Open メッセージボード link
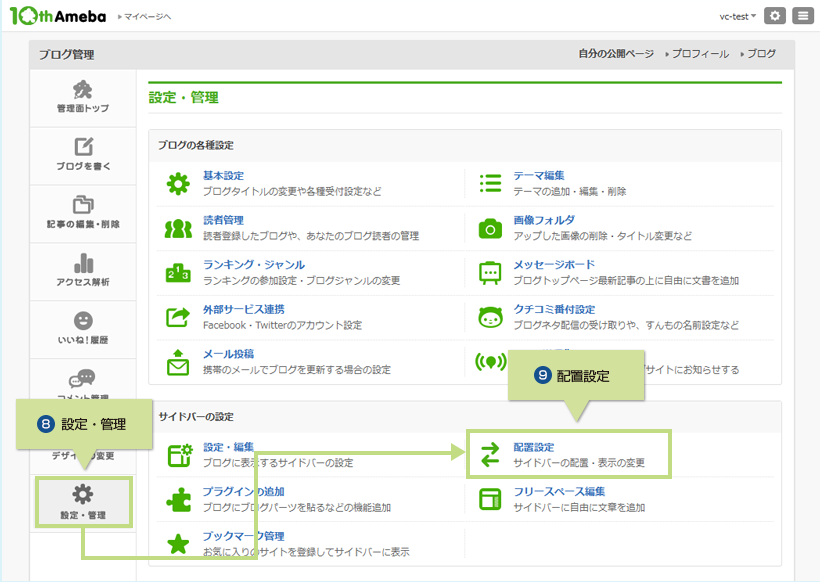The width and height of the screenshot is (820, 582). pyautogui.click(x=554, y=265)
